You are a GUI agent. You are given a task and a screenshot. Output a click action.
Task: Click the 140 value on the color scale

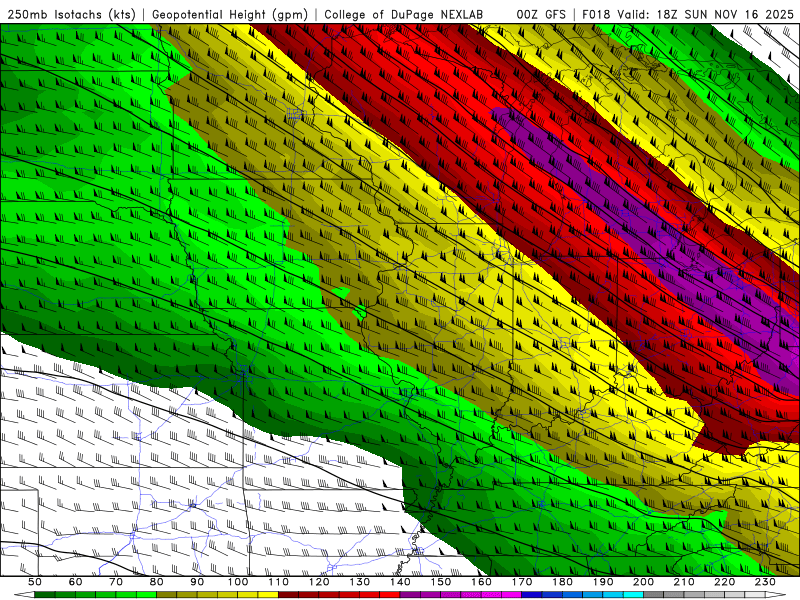[401, 582]
